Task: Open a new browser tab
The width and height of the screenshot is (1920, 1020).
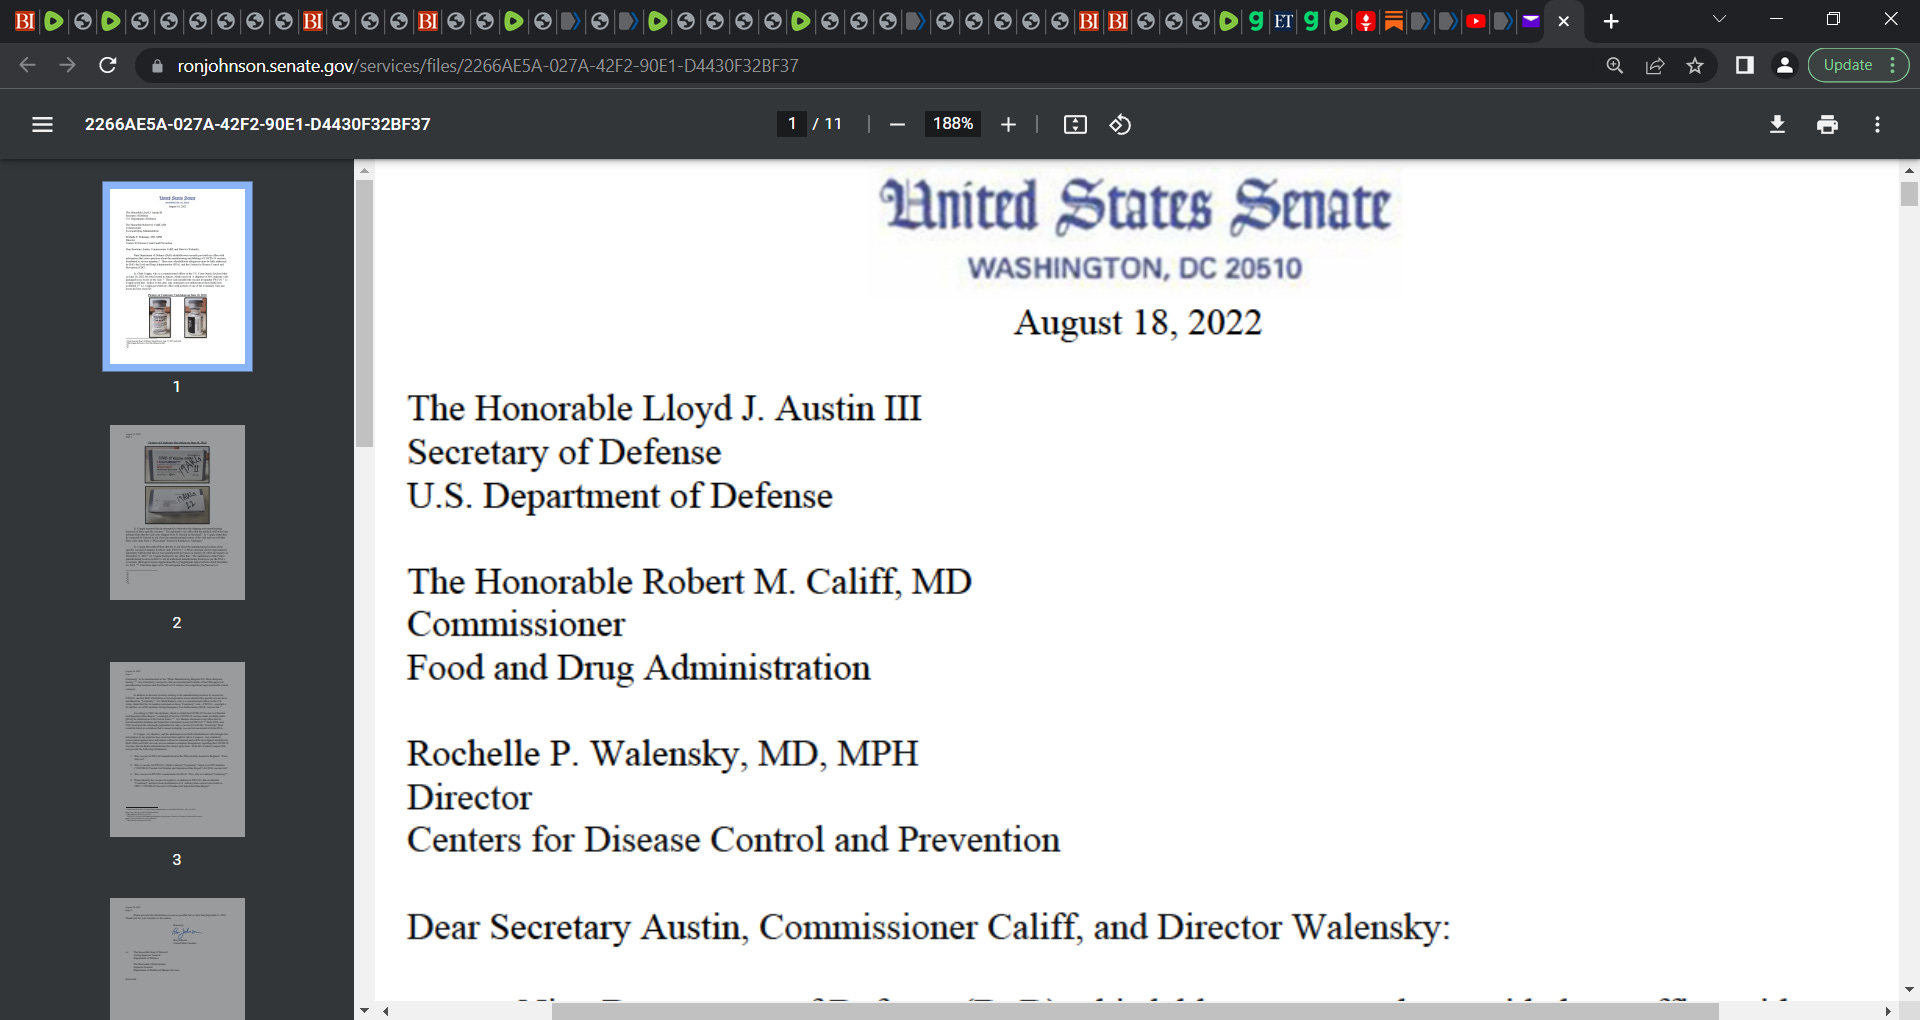Action: click(x=1610, y=21)
